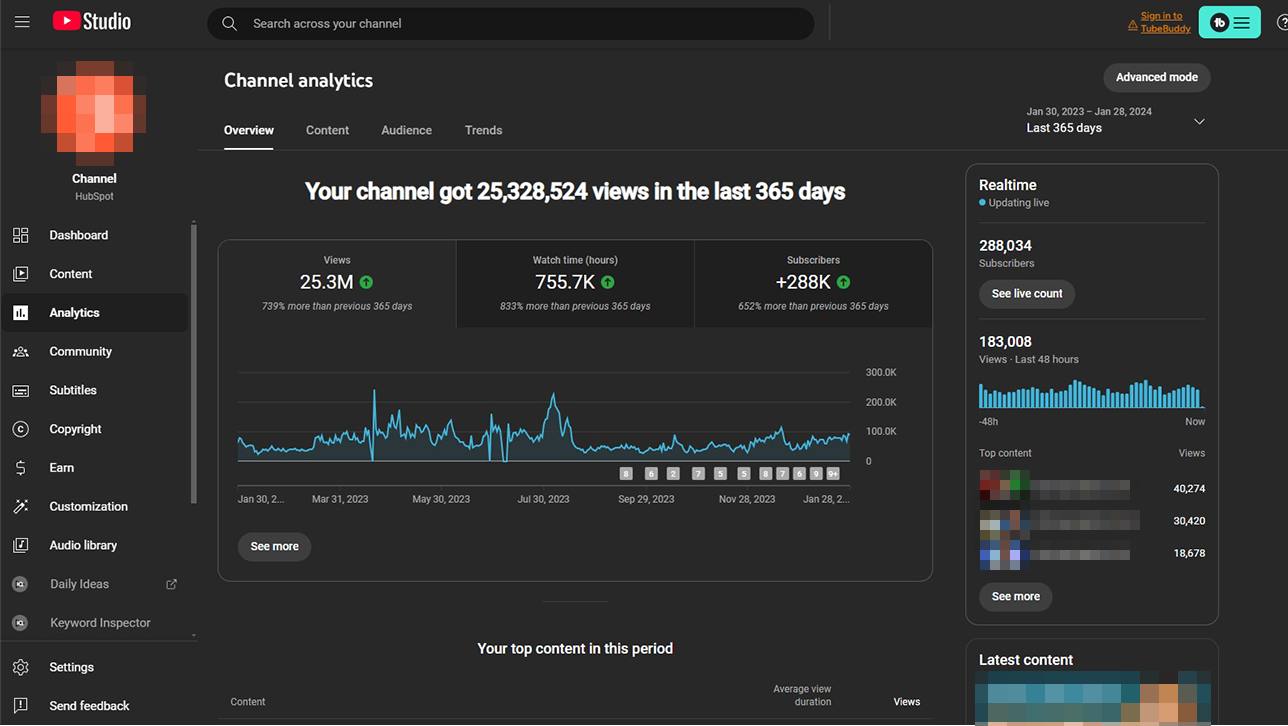Click the Daily Ideas external link icon

coord(171,584)
